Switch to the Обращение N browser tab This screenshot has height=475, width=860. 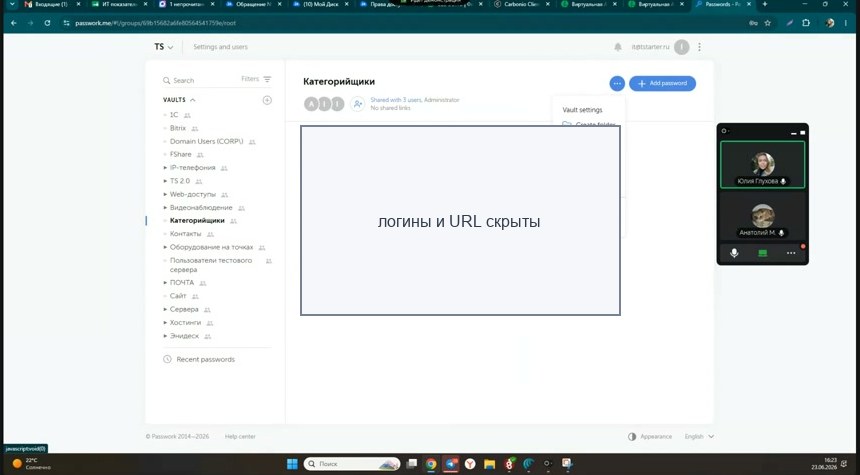(254, 4)
